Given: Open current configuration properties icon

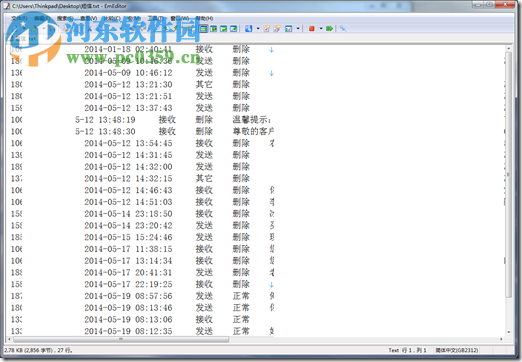Looking at the screenshot, I should pos(267,29).
